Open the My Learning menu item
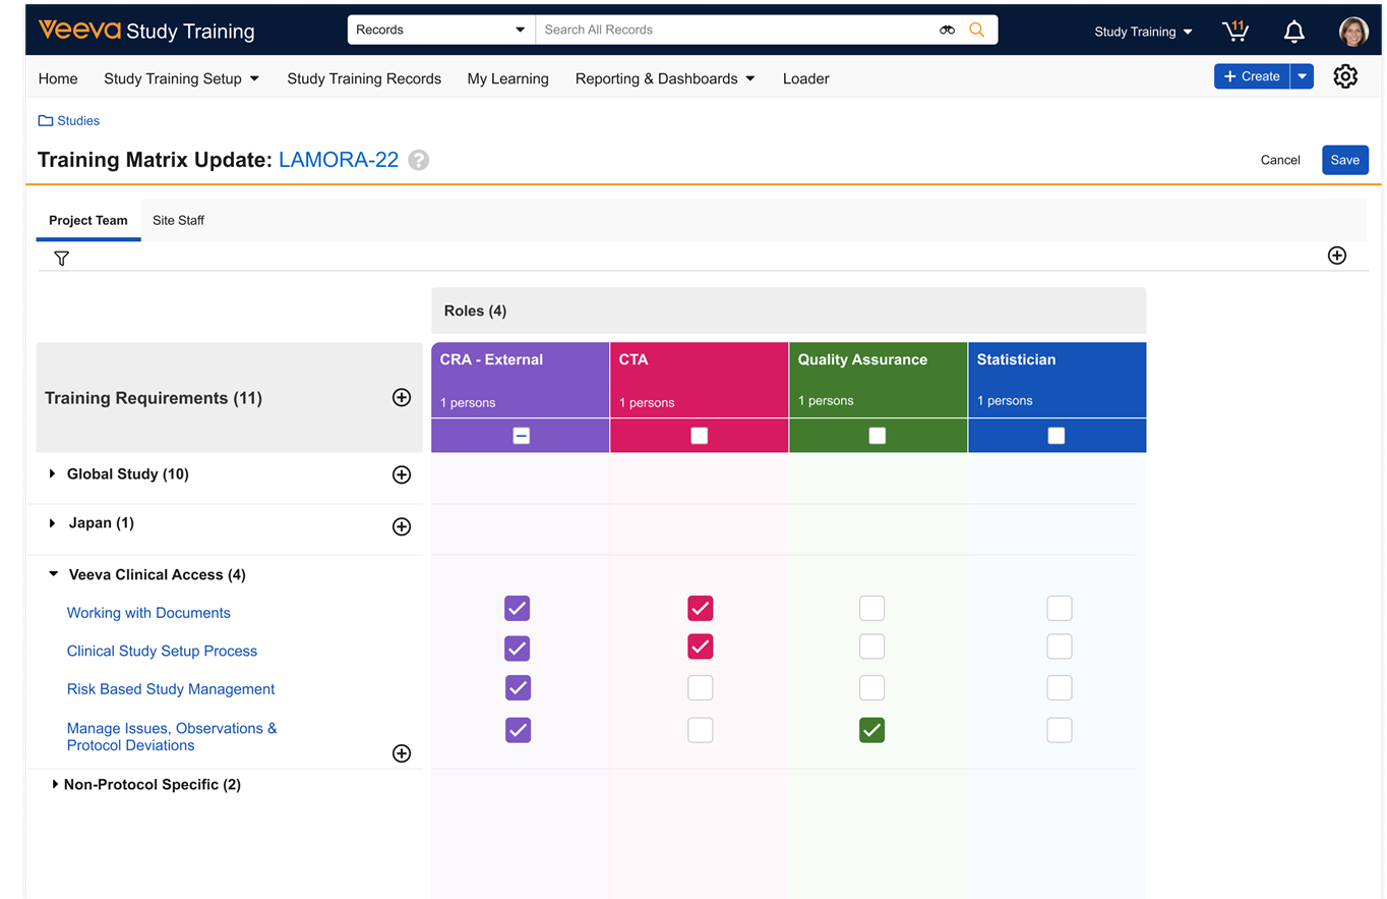The width and height of the screenshot is (1387, 899). click(507, 79)
